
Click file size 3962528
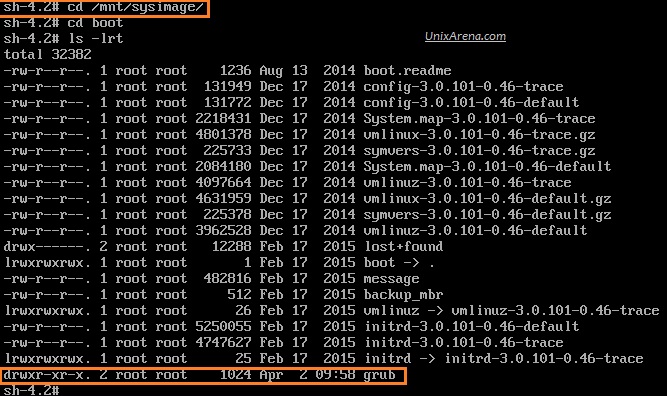[223, 231]
